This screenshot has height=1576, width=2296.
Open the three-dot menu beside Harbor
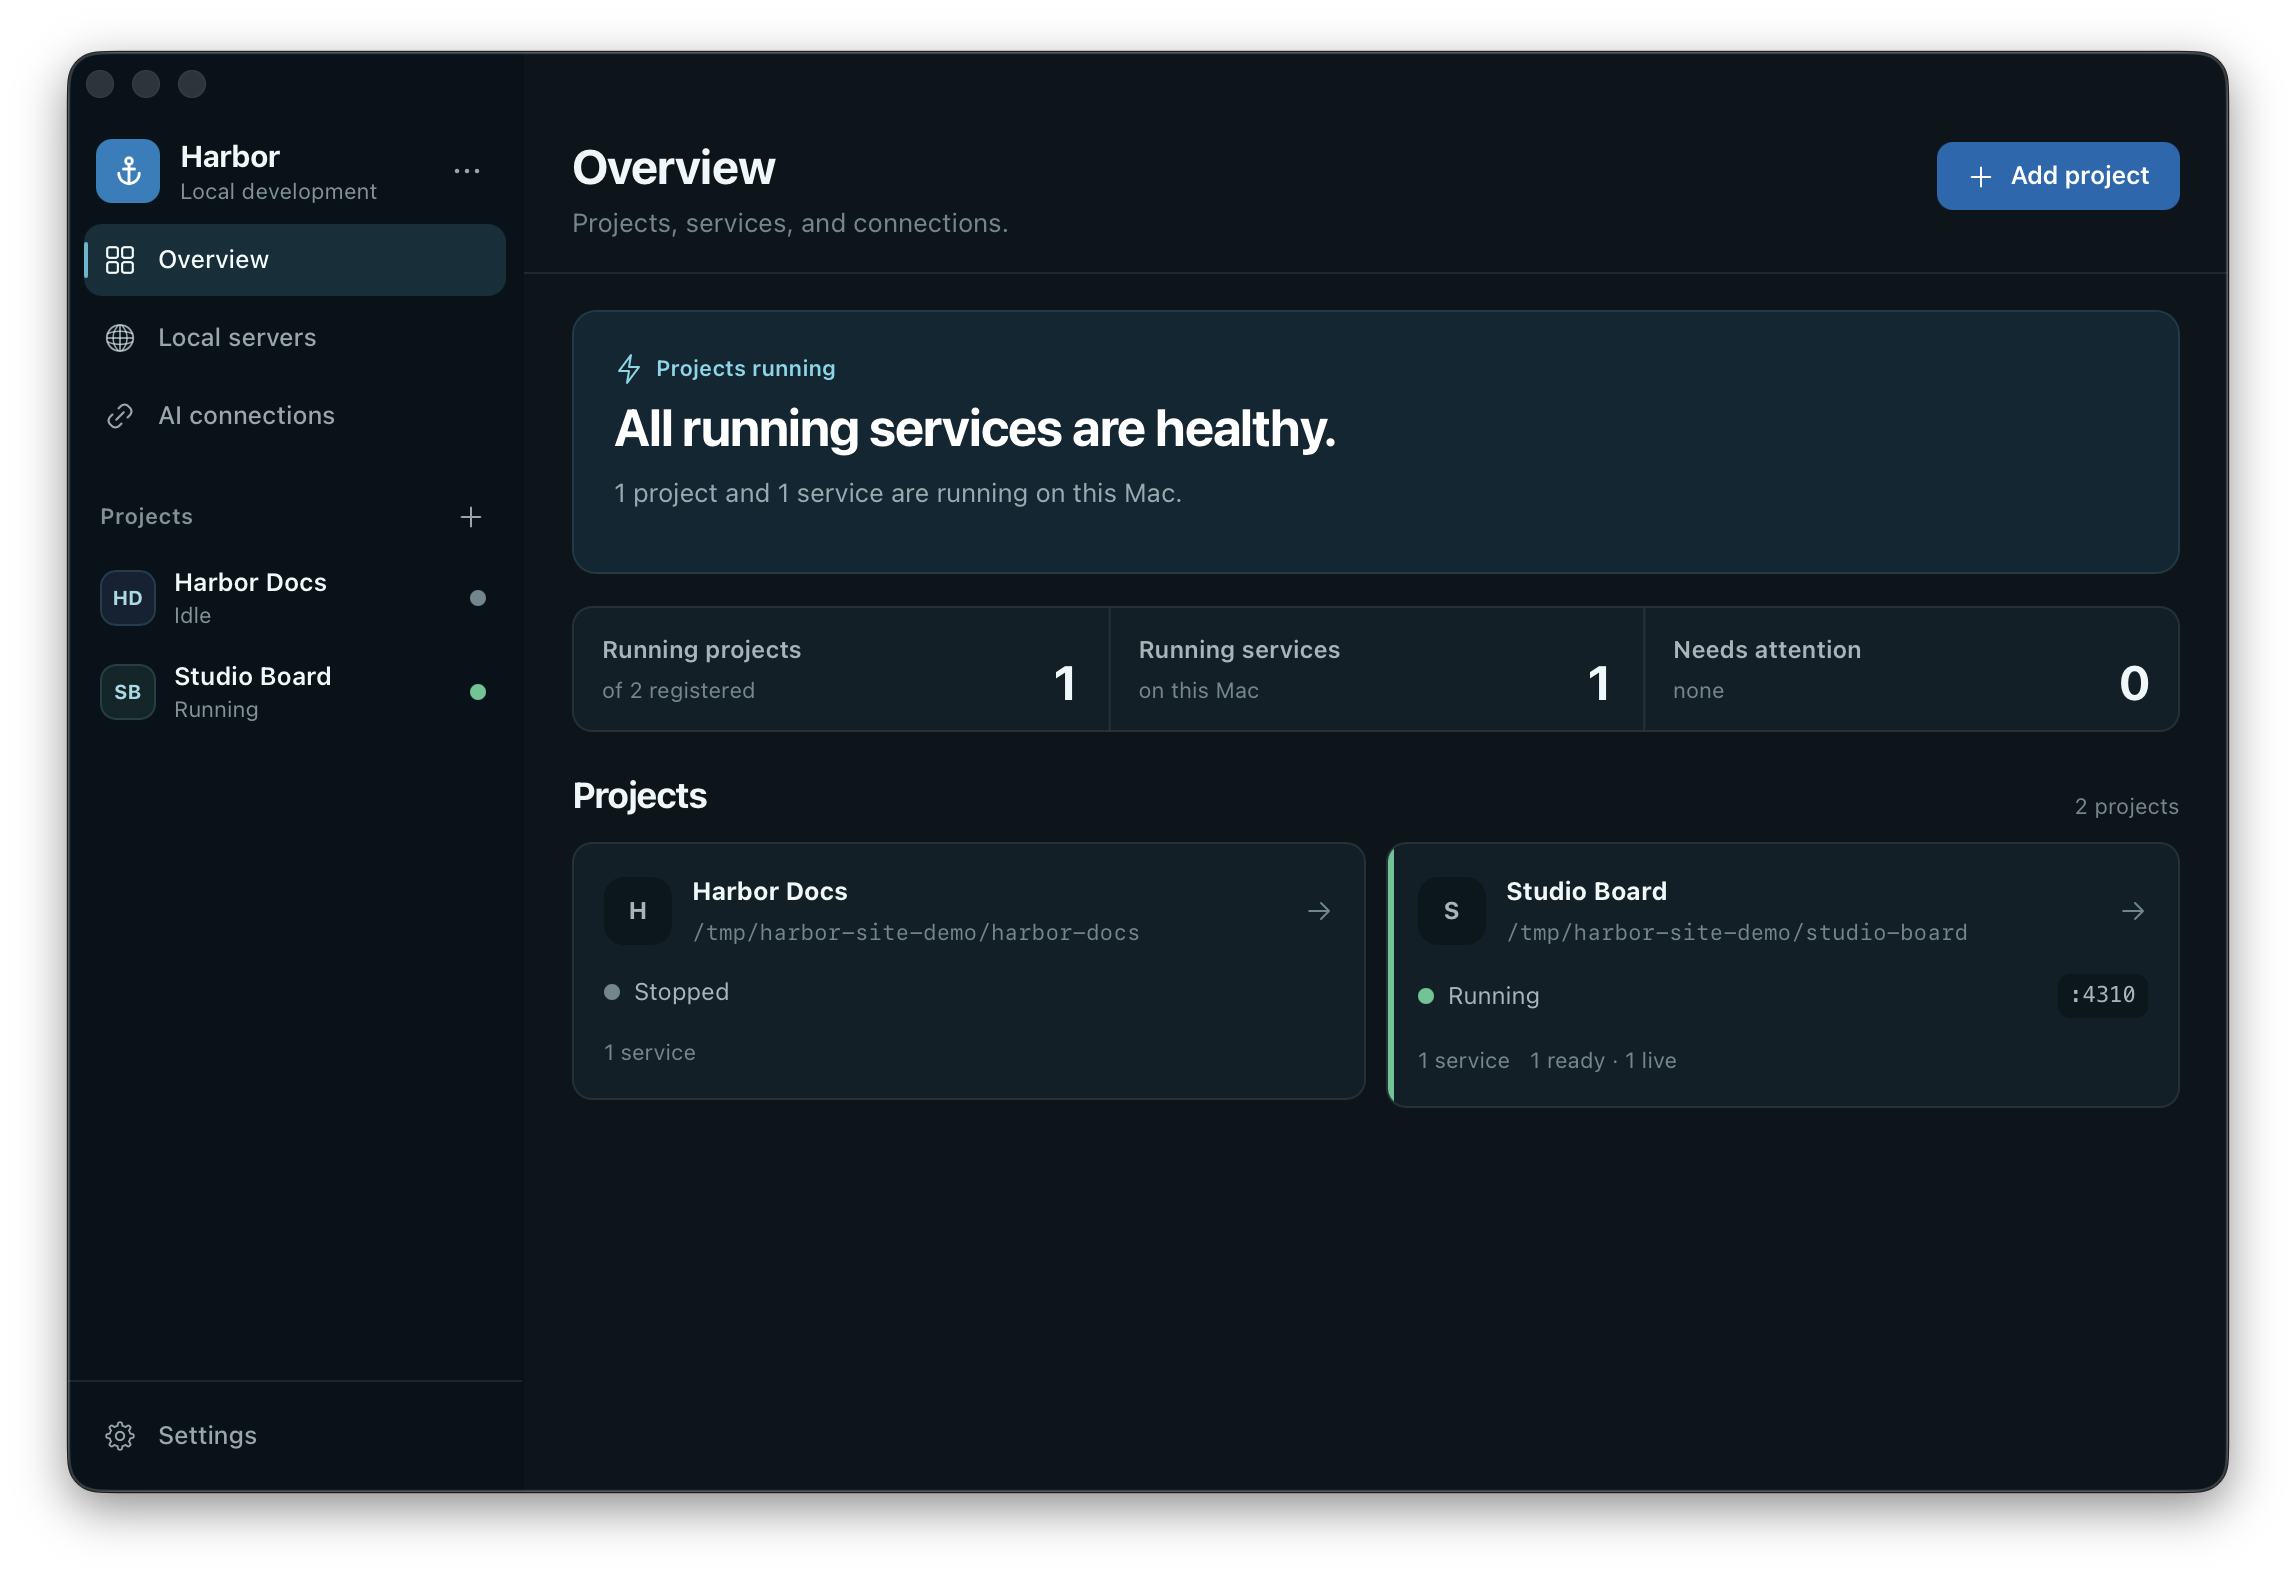pyautogui.click(x=467, y=171)
